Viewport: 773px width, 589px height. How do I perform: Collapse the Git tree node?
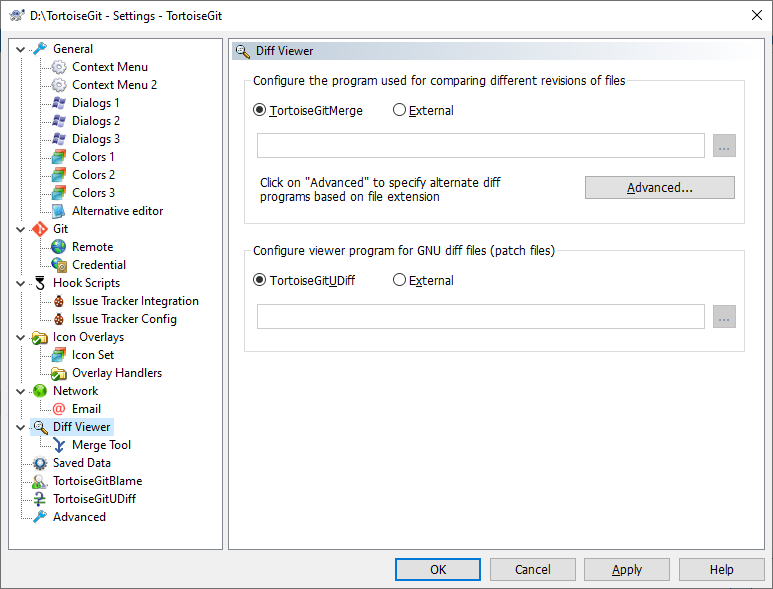coord(20,229)
